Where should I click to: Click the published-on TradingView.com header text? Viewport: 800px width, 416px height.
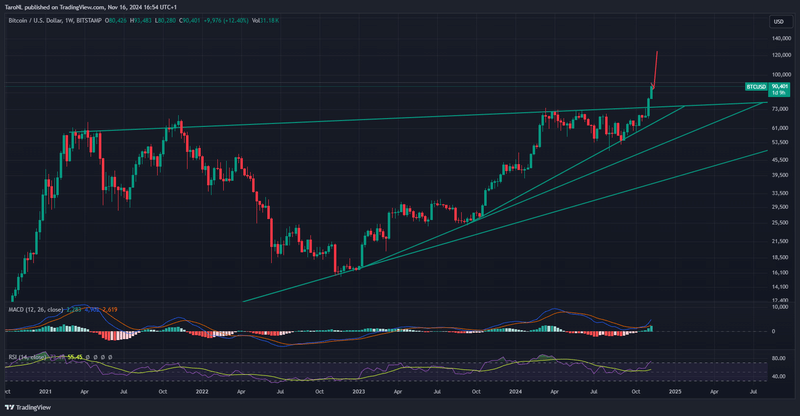(90, 7)
